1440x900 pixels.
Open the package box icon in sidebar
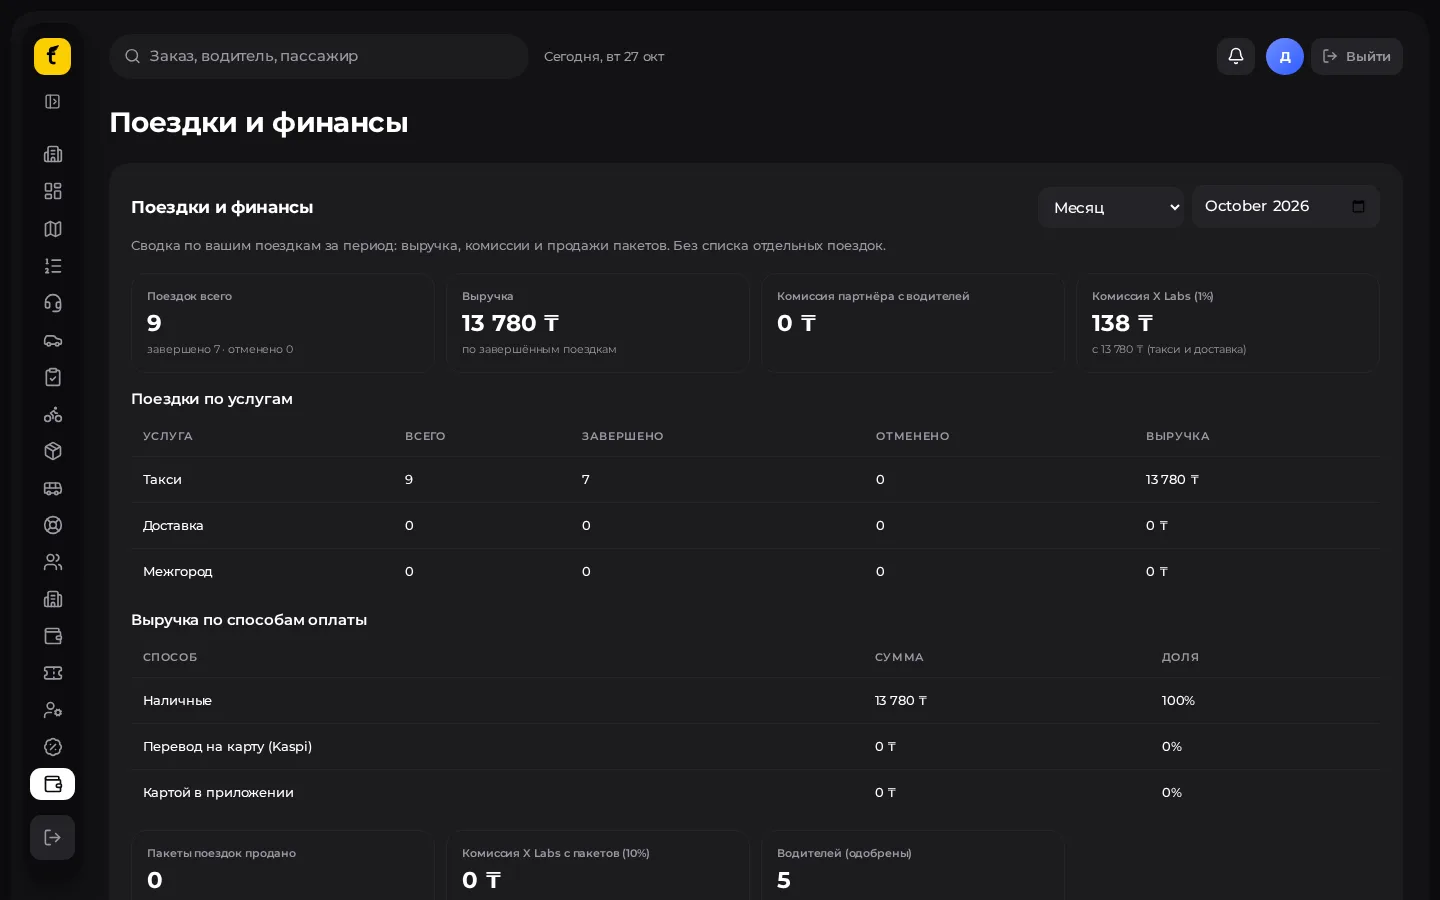pos(53,451)
